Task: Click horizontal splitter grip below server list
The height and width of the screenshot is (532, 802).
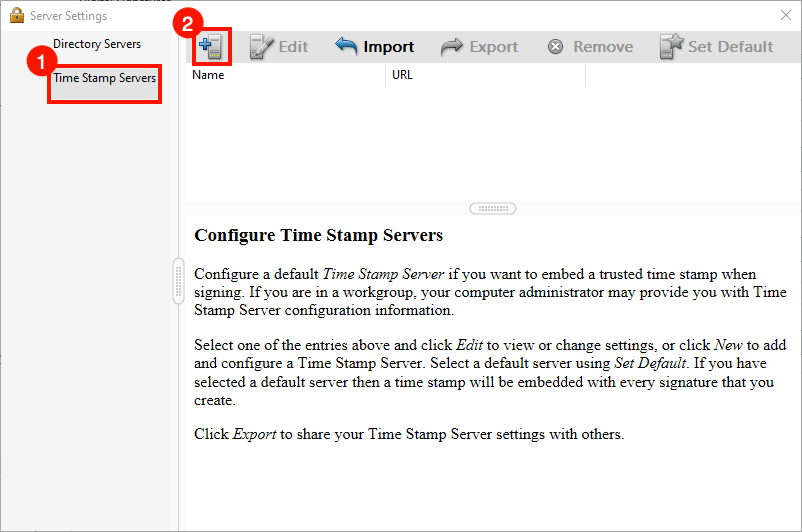Action: coord(493,208)
